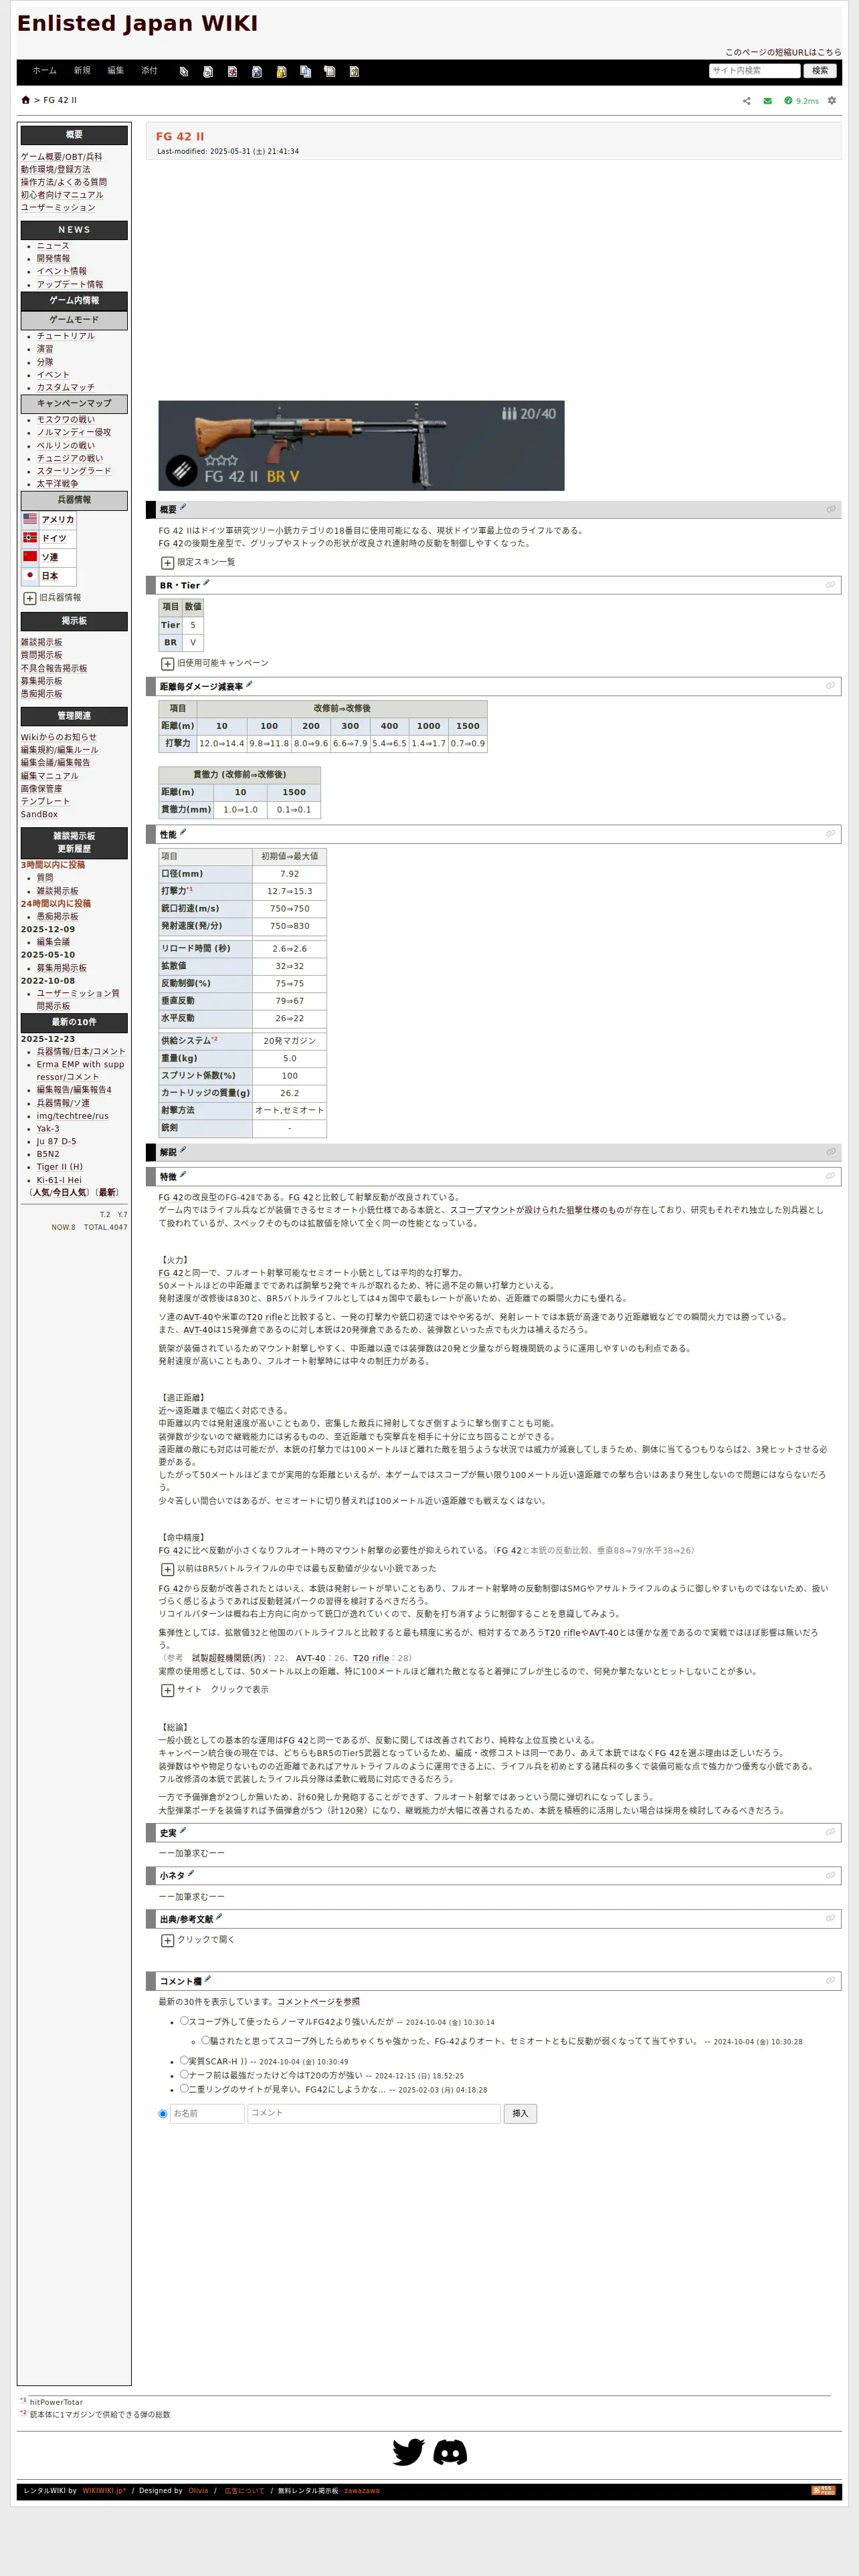Open the ドイツ link in sidebar
Image resolution: width=859 pixels, height=2576 pixels.
pyautogui.click(x=54, y=538)
